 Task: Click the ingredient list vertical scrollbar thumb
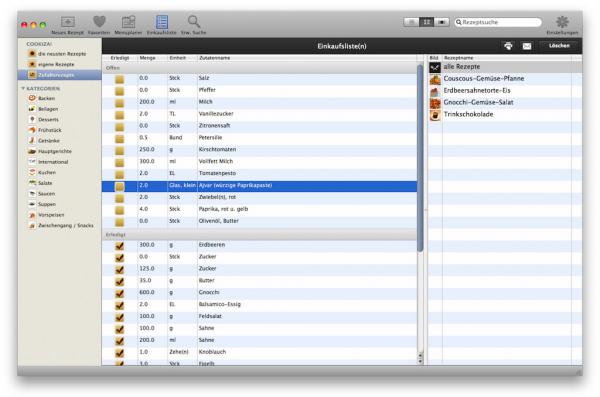(420, 158)
